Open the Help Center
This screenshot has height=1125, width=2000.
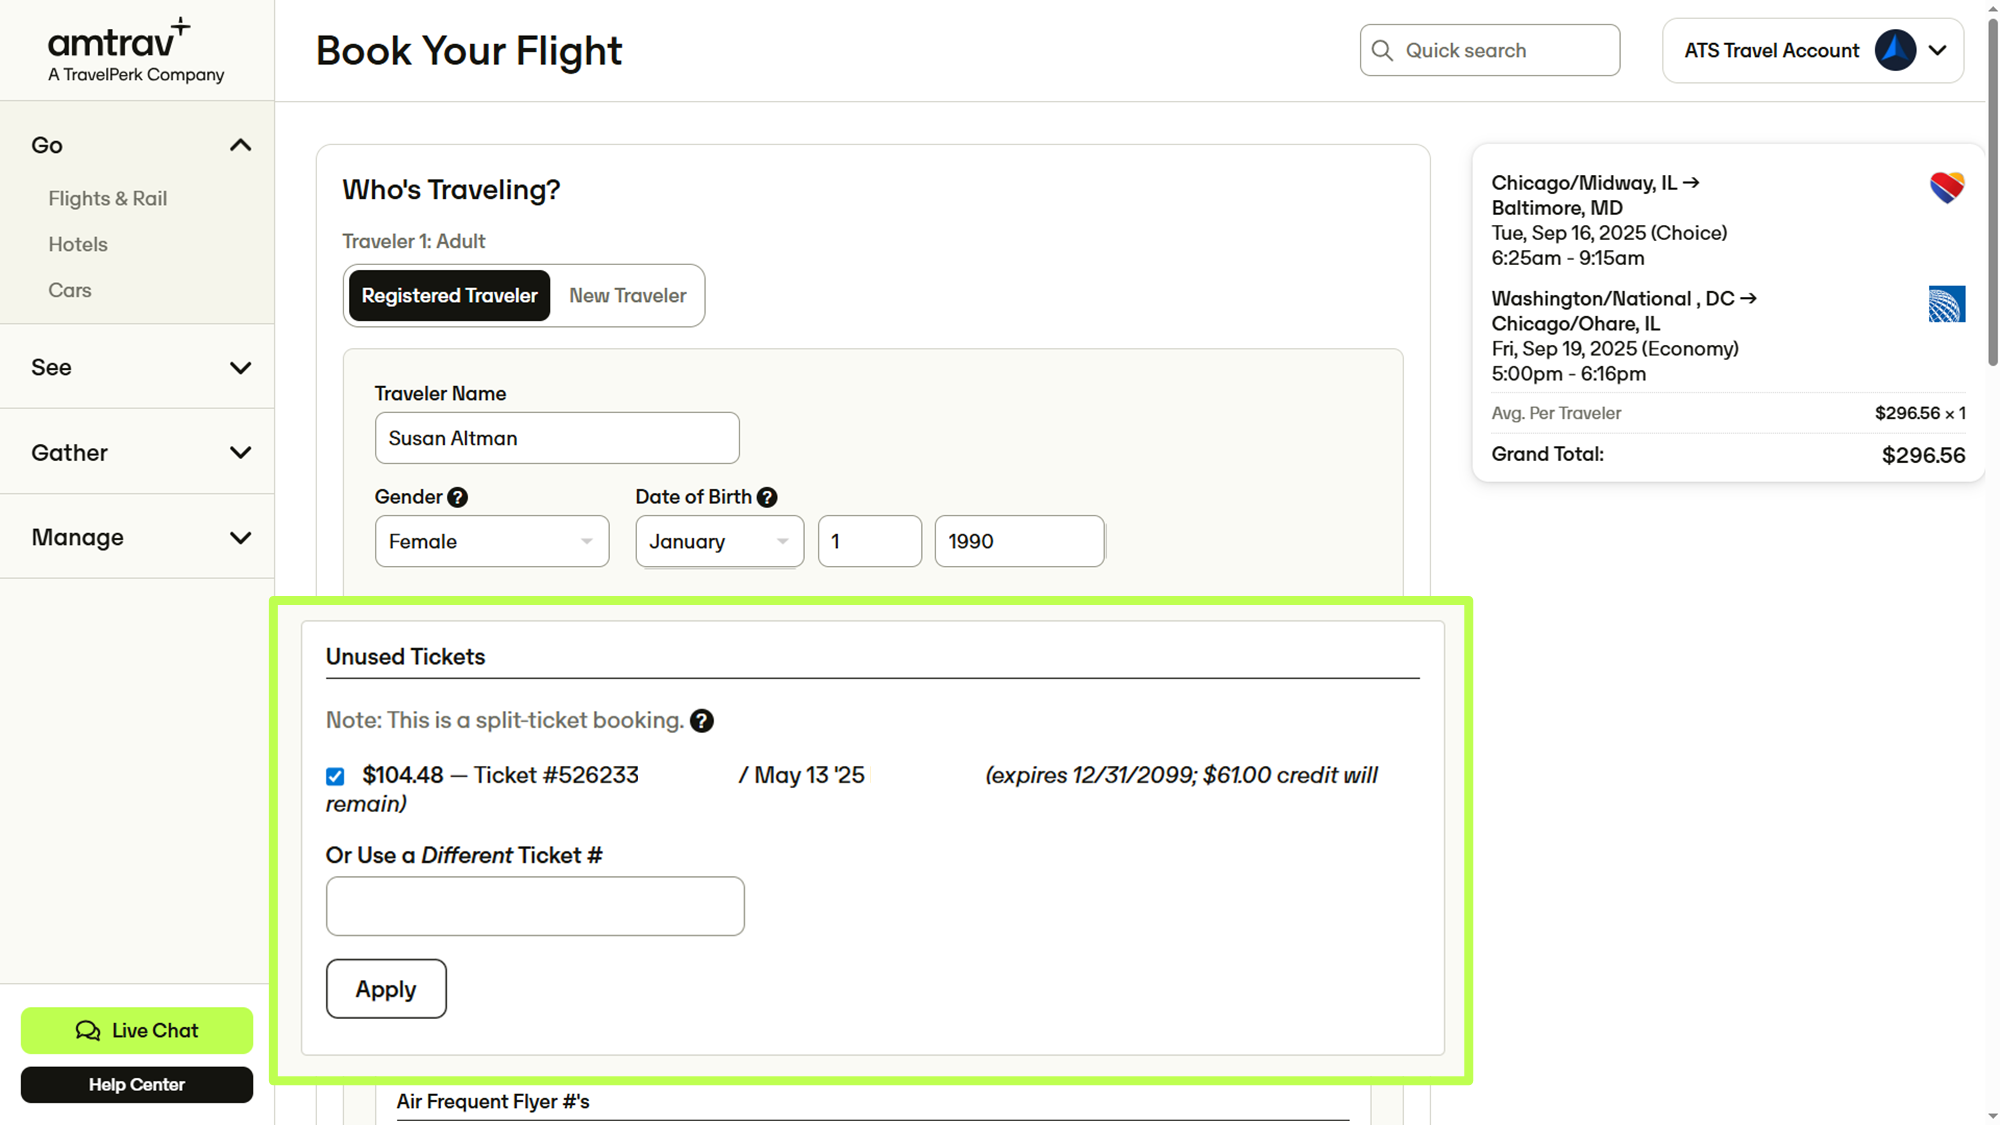(137, 1084)
